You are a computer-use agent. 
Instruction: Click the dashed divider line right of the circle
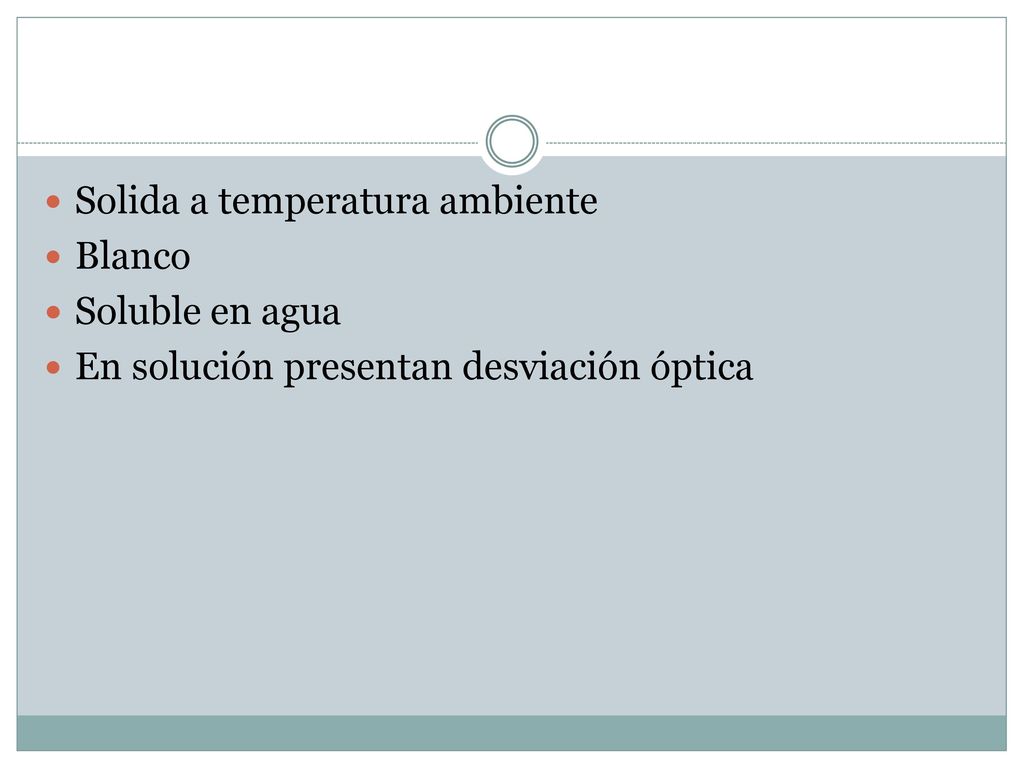[x=776, y=143]
